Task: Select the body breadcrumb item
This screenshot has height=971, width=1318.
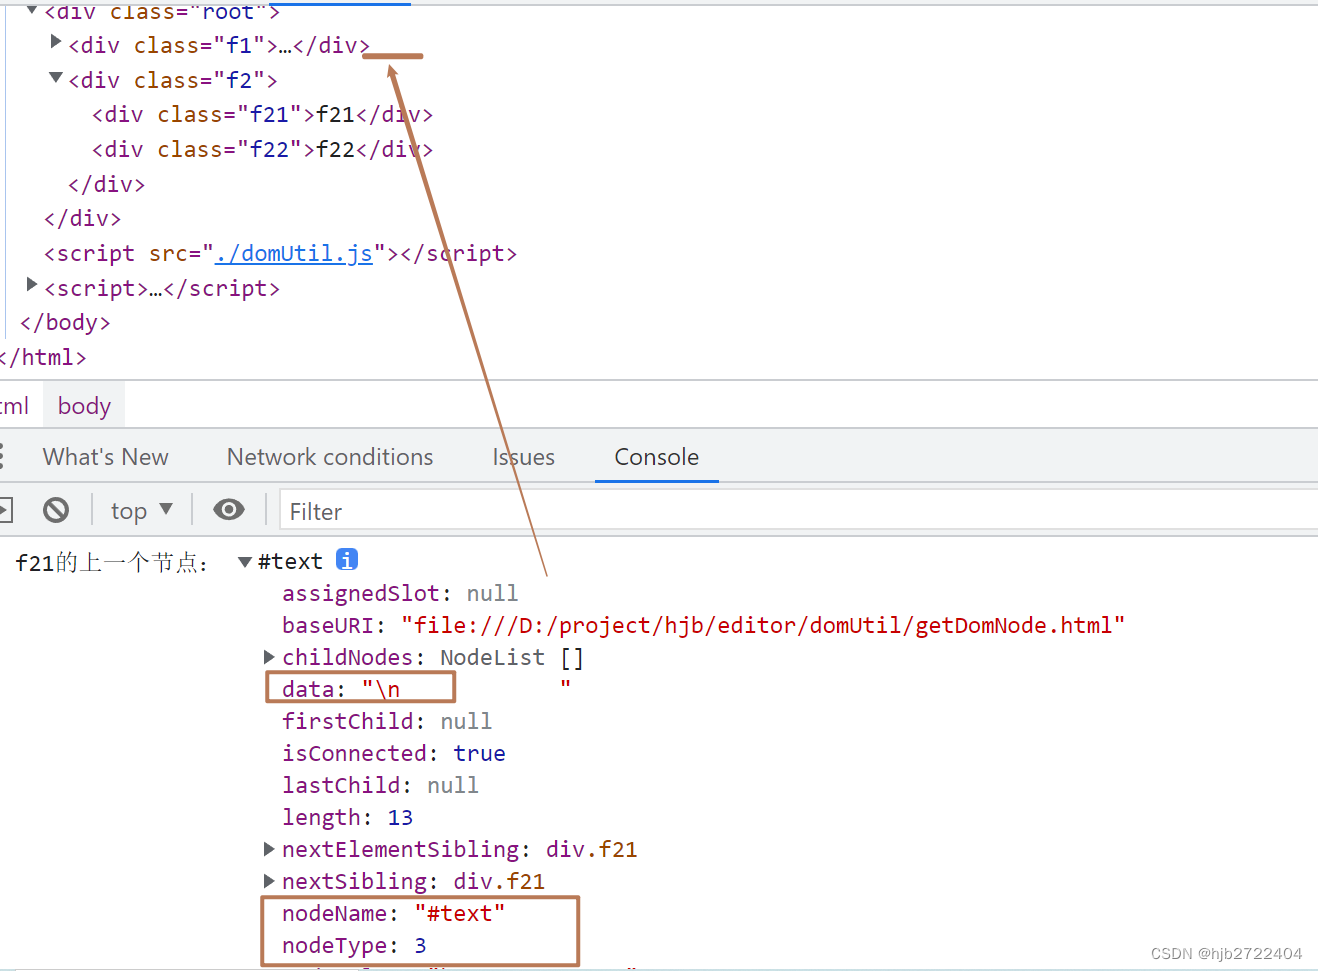Action: pyautogui.click(x=84, y=406)
